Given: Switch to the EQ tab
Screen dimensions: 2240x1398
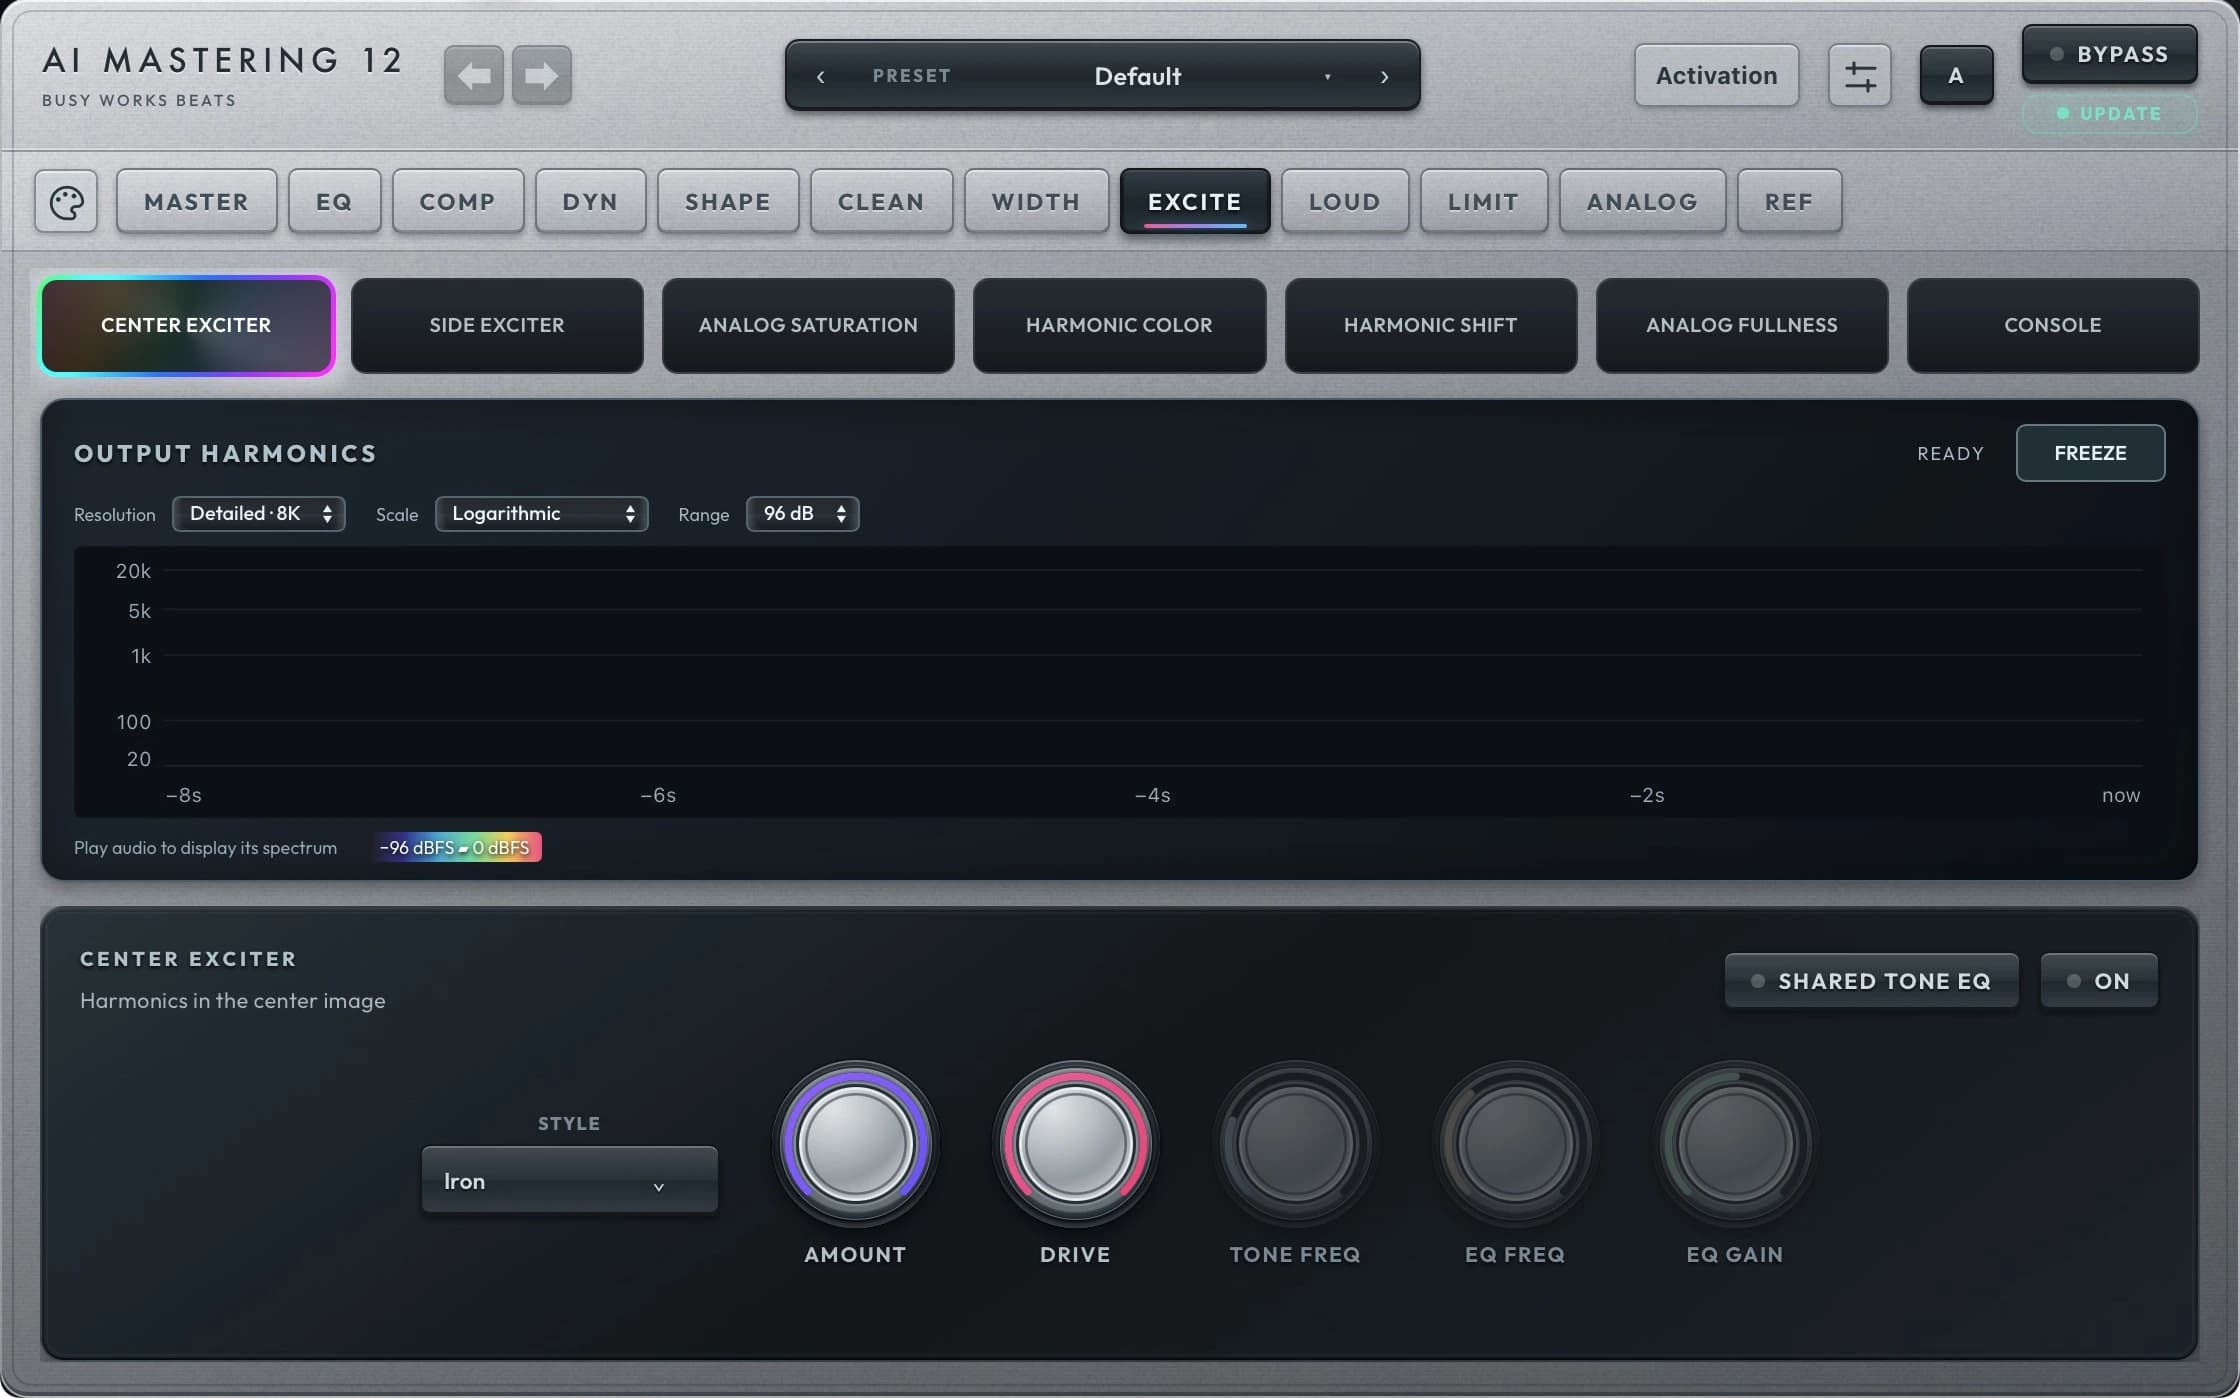Looking at the screenshot, I should point(334,202).
